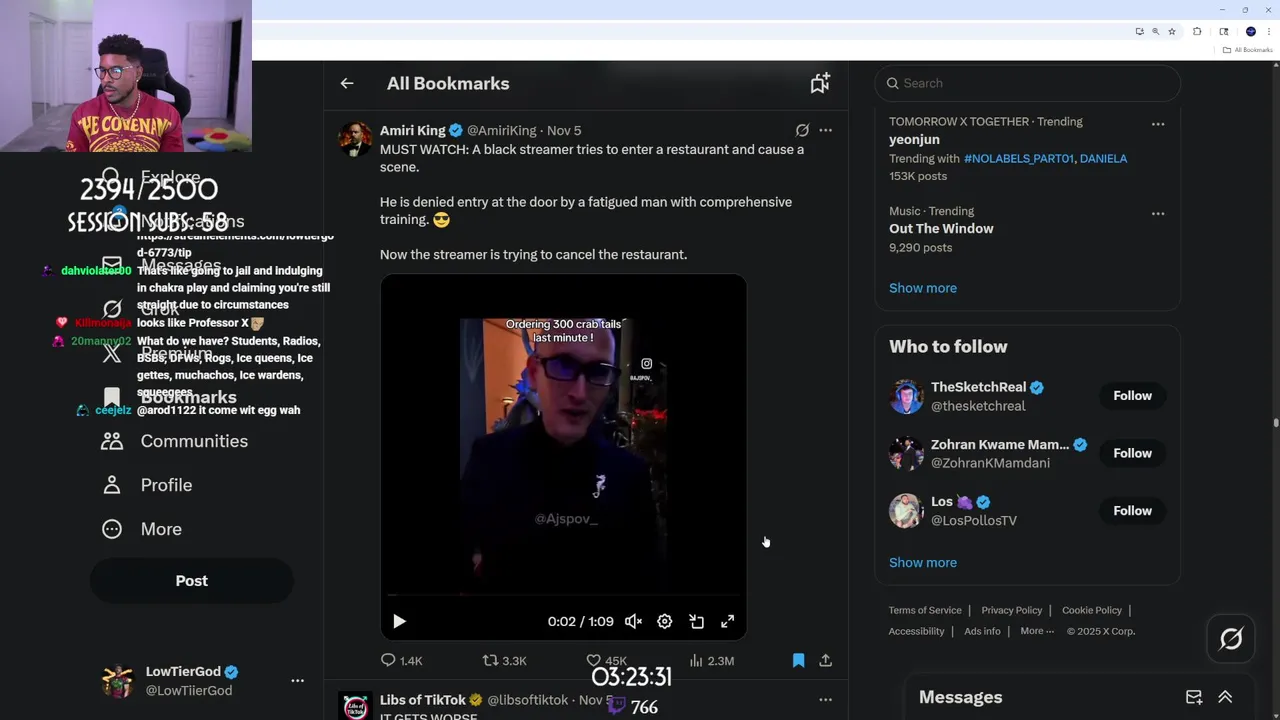Repost the Amiri King post

click(x=504, y=660)
